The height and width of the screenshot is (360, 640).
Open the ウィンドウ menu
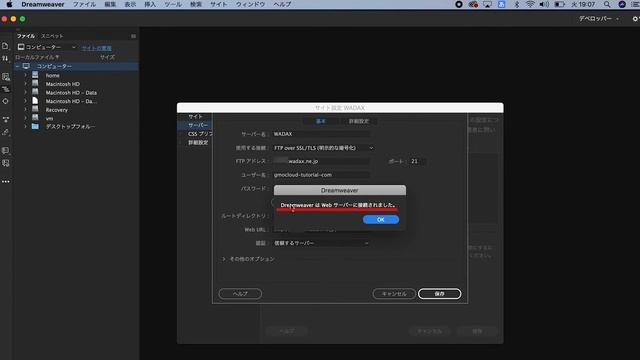click(250, 4)
